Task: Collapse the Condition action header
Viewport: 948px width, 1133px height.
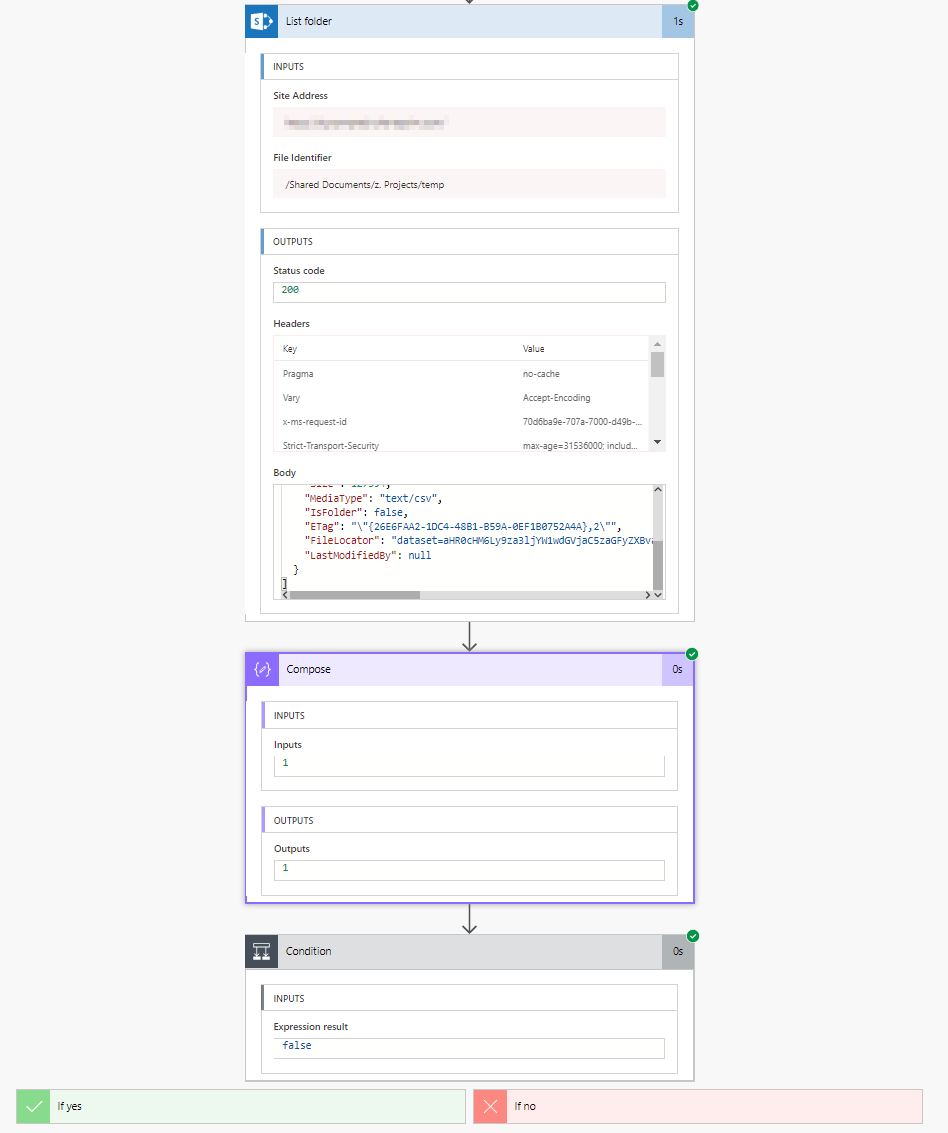Action: click(x=470, y=951)
